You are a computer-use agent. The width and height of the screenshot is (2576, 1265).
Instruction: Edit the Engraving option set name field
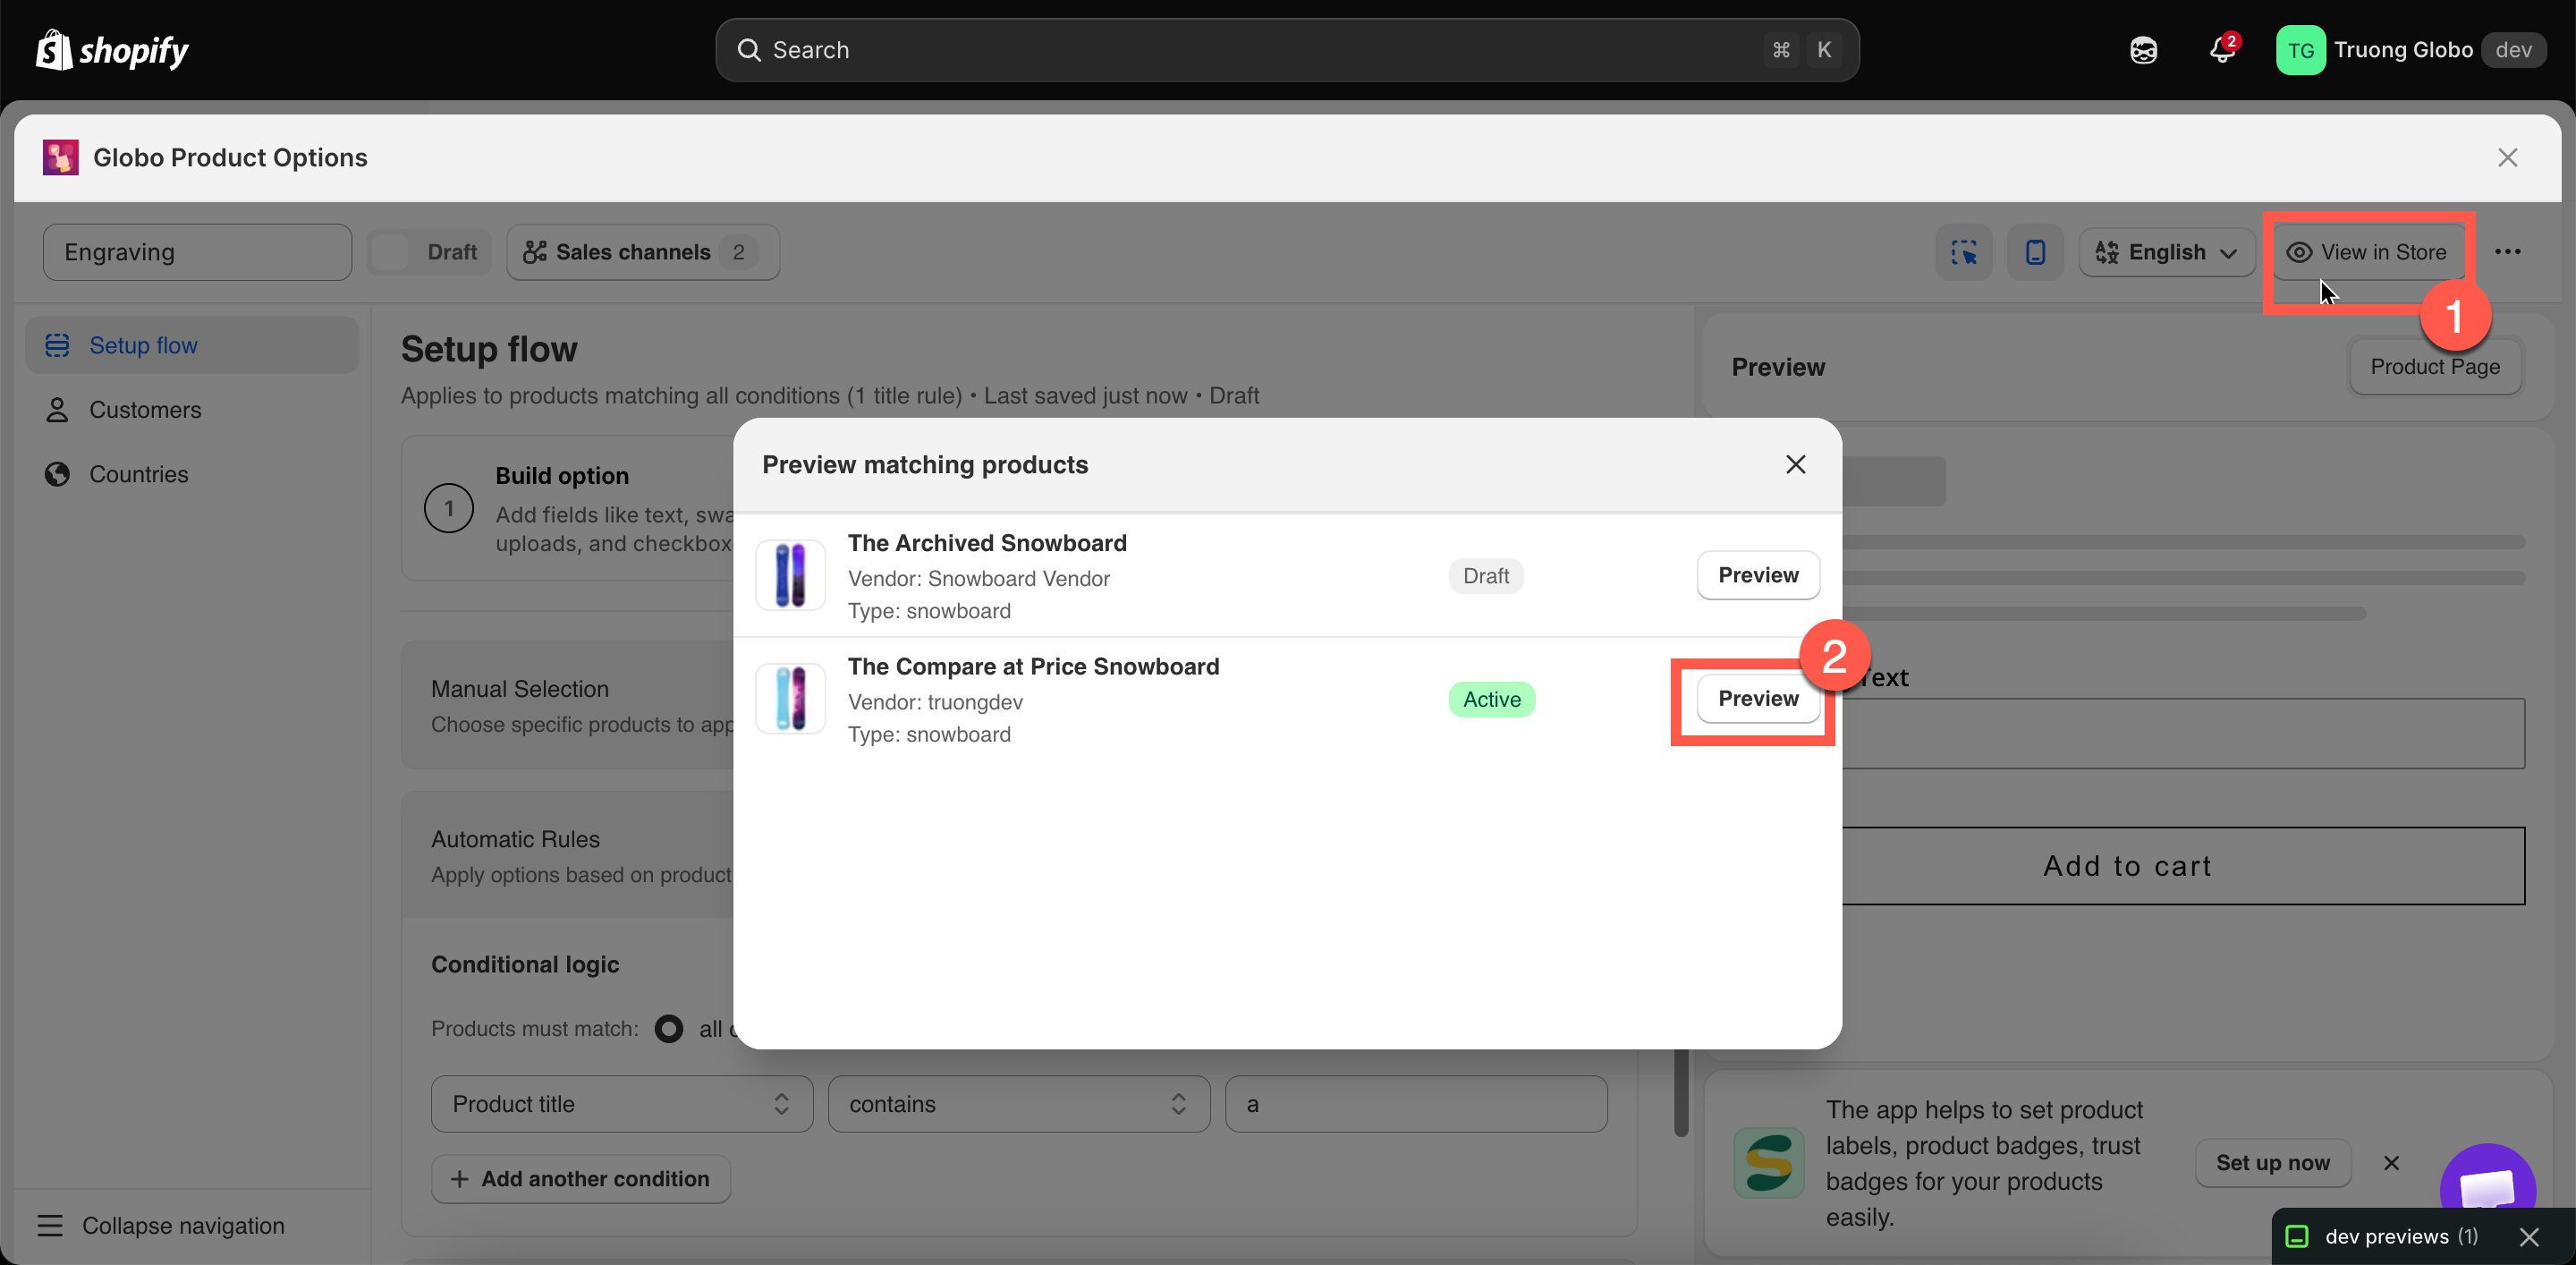[197, 252]
